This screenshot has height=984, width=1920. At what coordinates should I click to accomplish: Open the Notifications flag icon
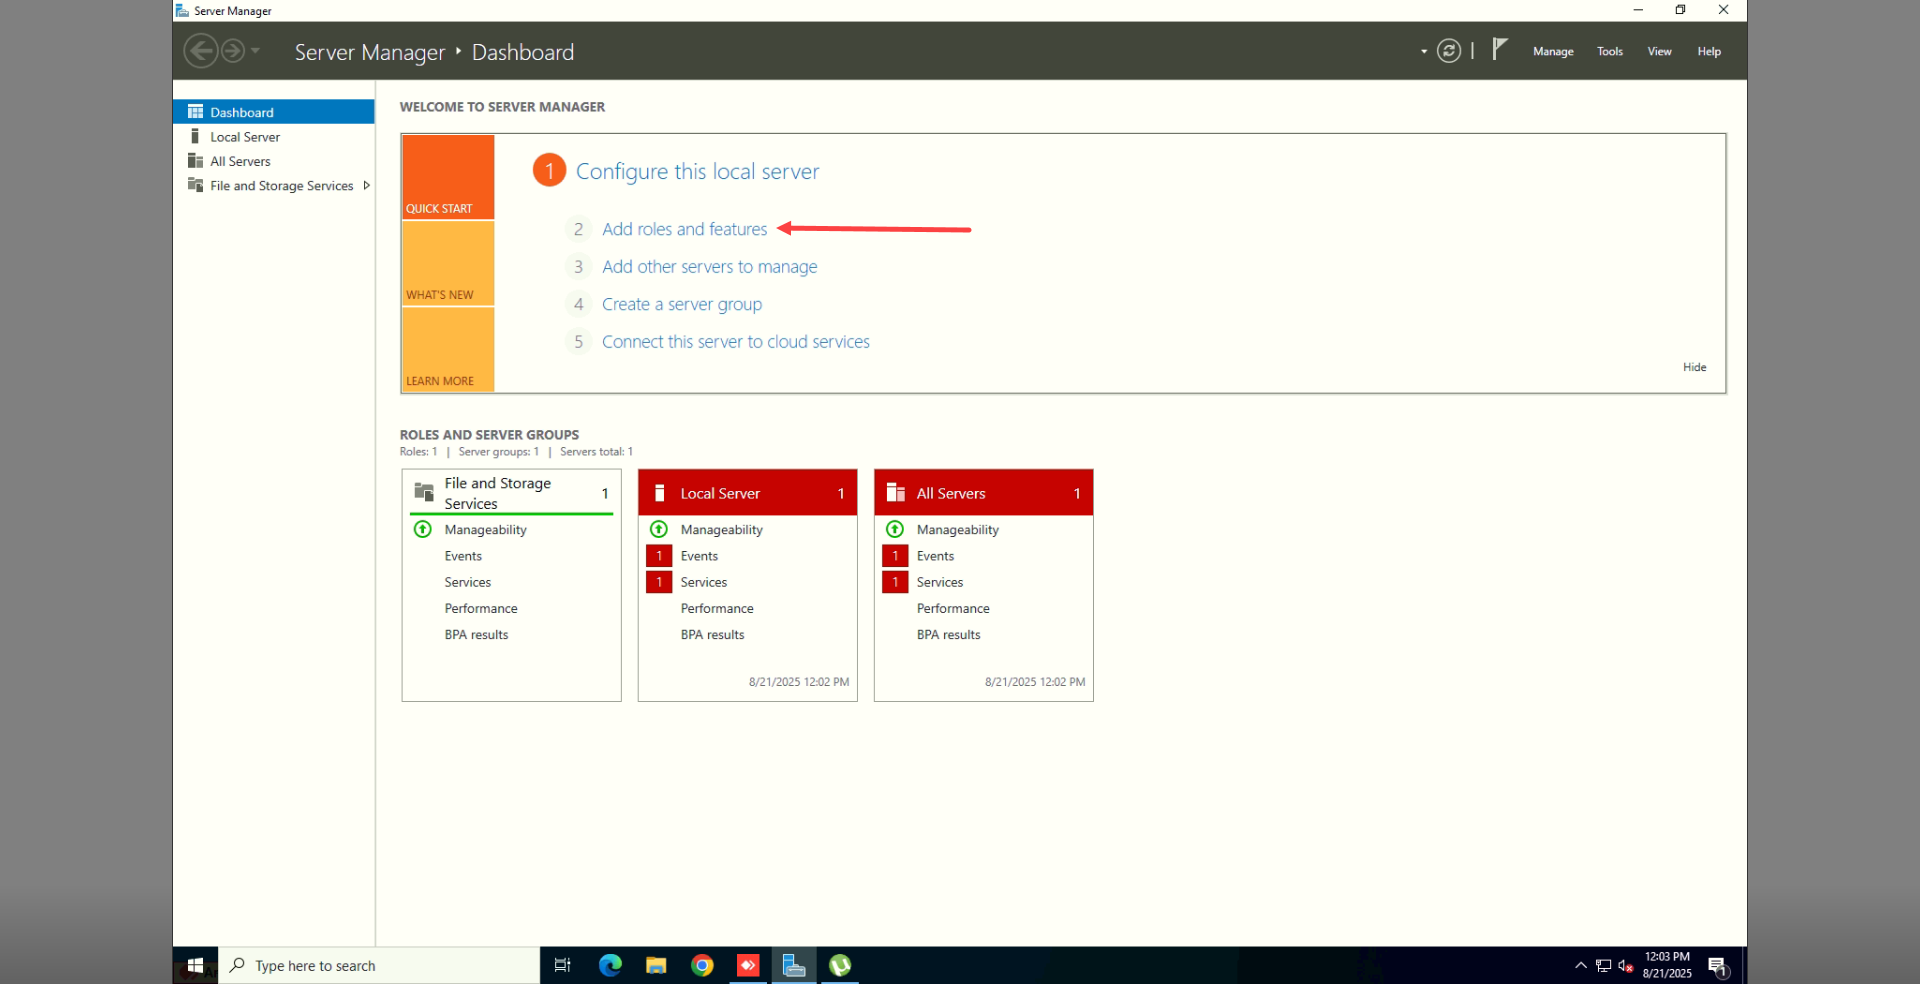coord(1499,50)
